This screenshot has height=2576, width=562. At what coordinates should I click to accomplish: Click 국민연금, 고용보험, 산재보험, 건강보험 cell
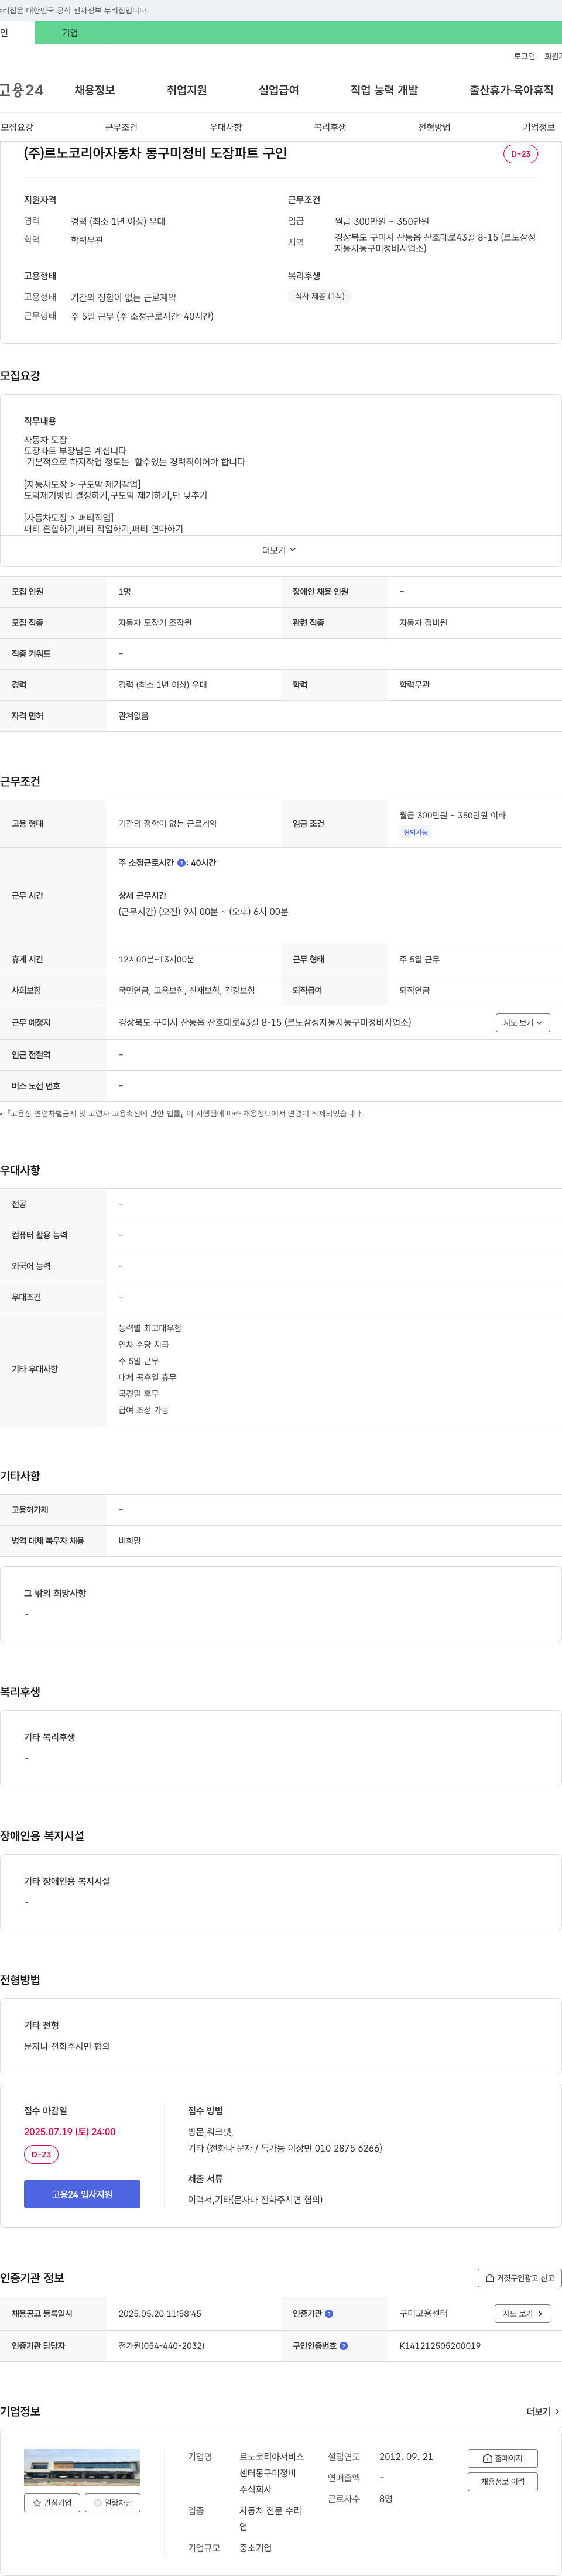pos(186,990)
